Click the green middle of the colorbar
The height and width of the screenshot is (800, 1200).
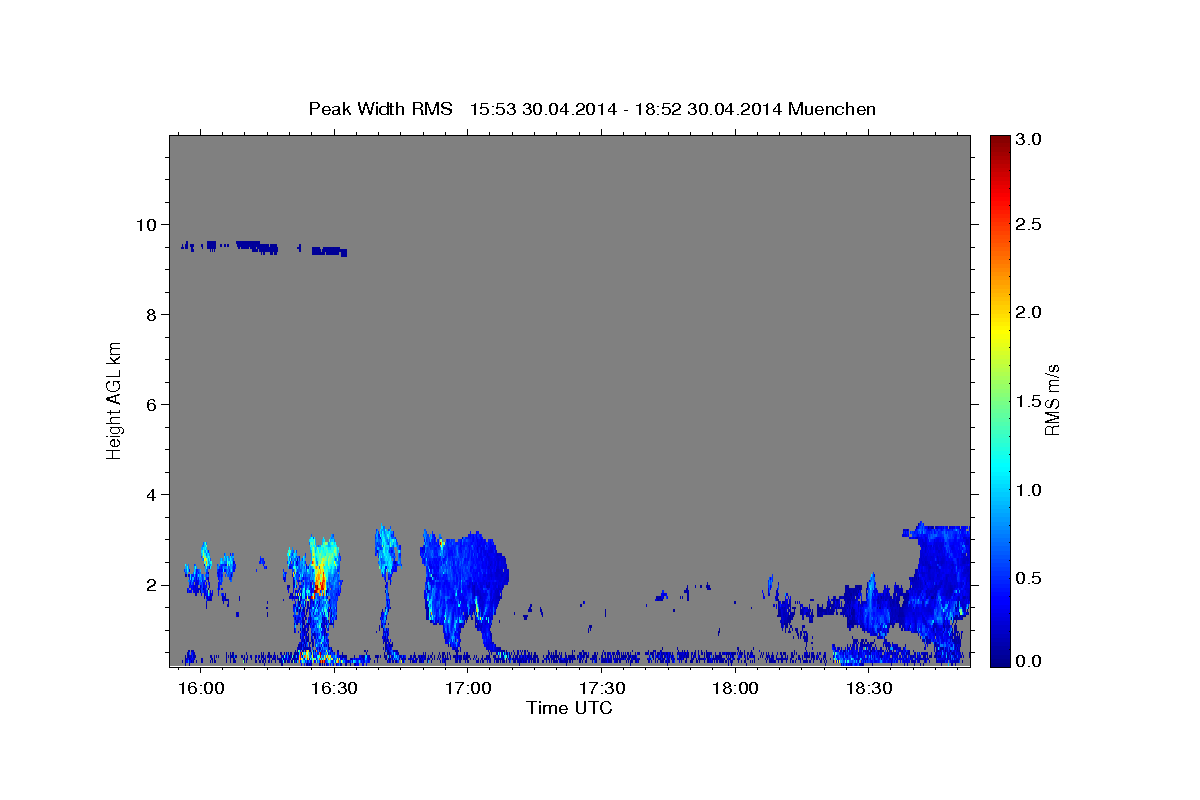tap(999, 400)
